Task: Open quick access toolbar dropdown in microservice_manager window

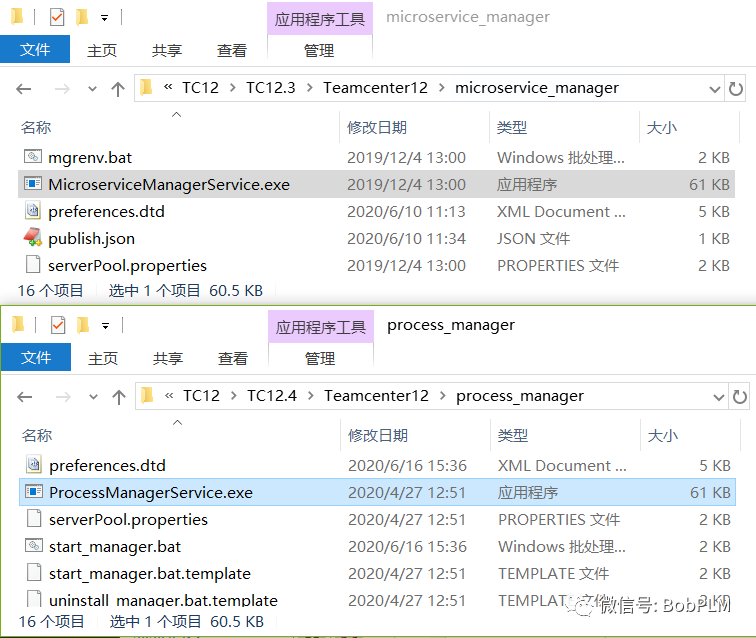Action: pyautogui.click(x=104, y=18)
